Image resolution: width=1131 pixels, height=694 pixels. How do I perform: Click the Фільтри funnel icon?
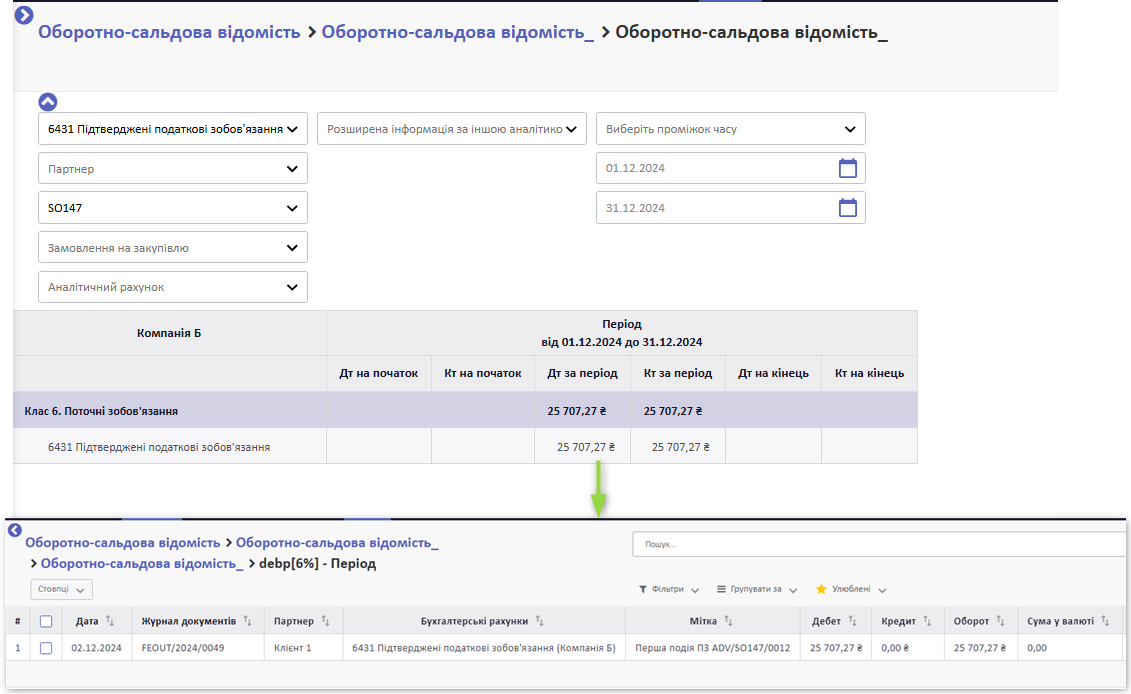[x=643, y=589]
